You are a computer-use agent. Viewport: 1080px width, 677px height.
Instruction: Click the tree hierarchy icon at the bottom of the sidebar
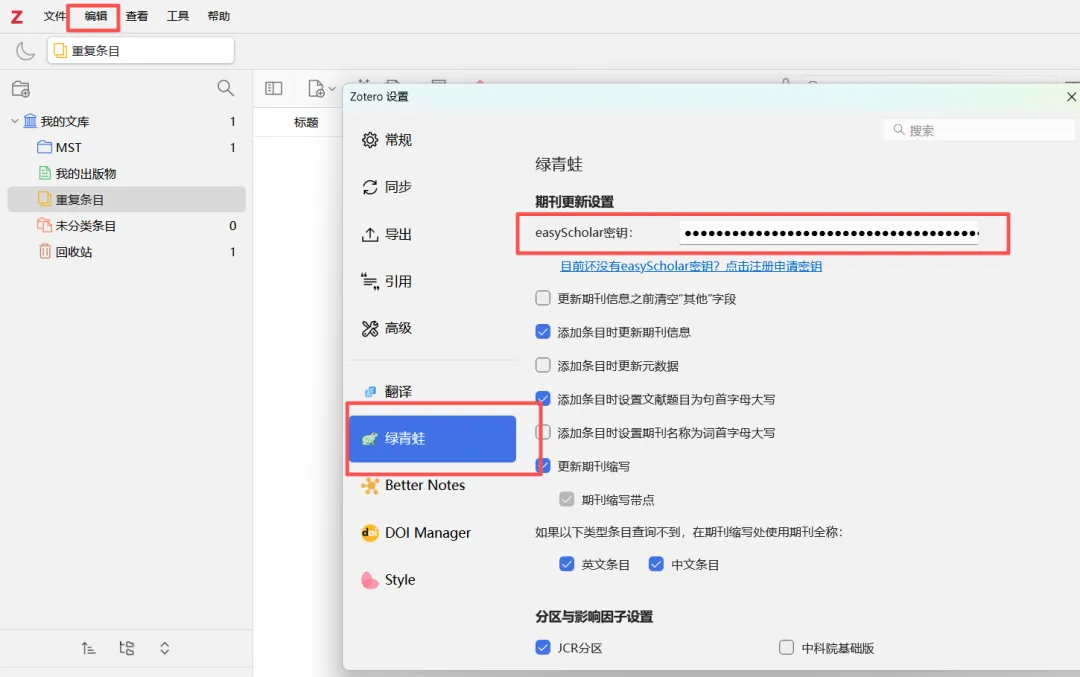point(127,648)
